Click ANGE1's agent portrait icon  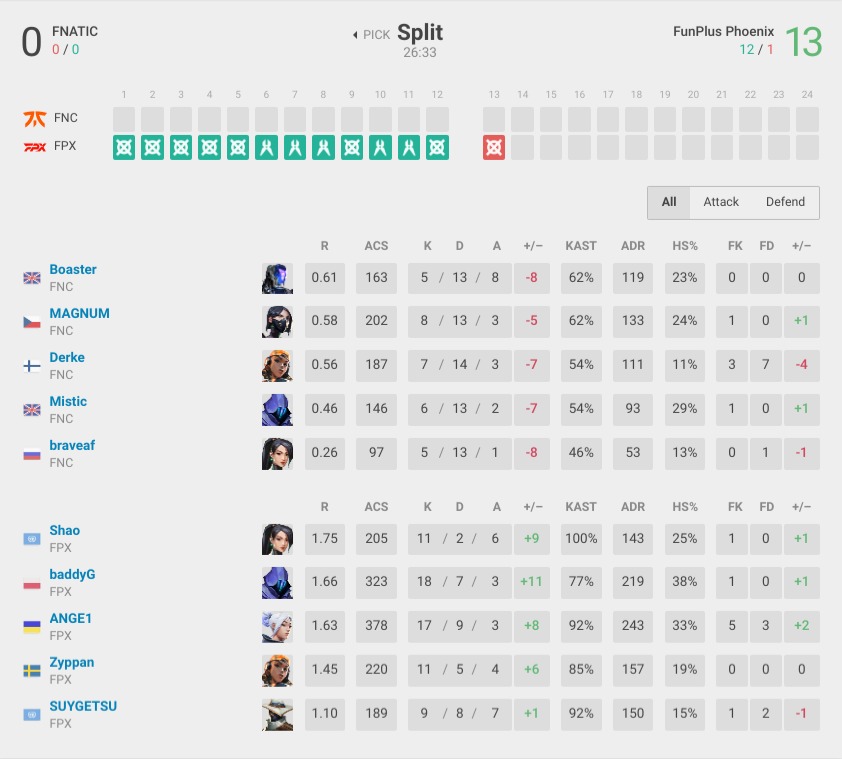[277, 627]
